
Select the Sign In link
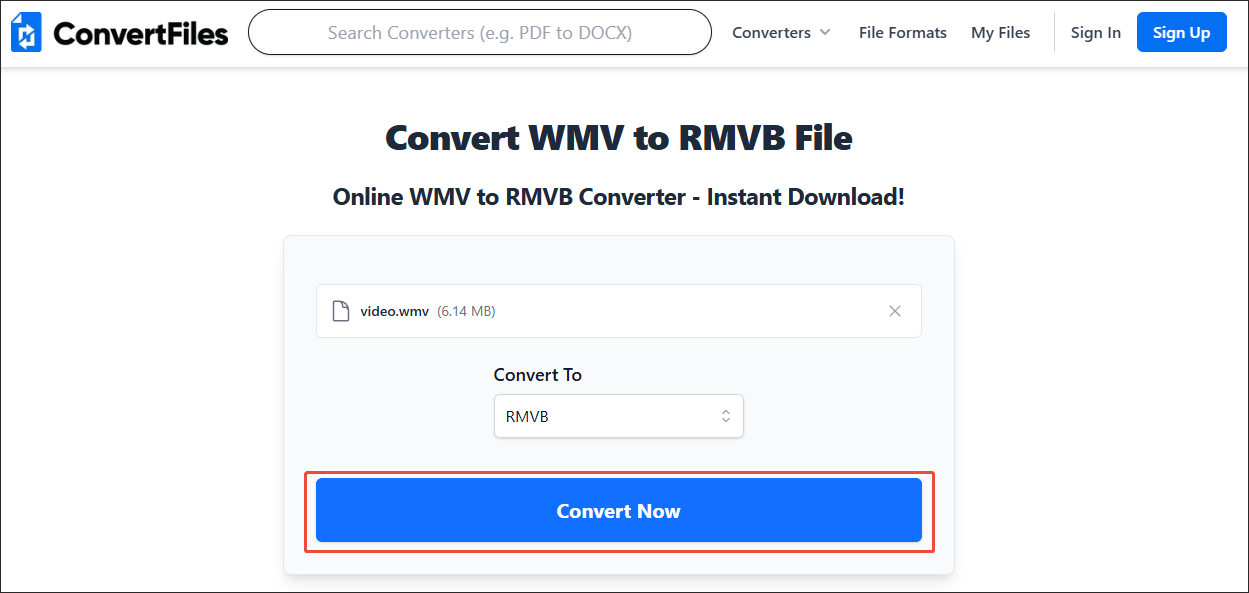(1096, 32)
